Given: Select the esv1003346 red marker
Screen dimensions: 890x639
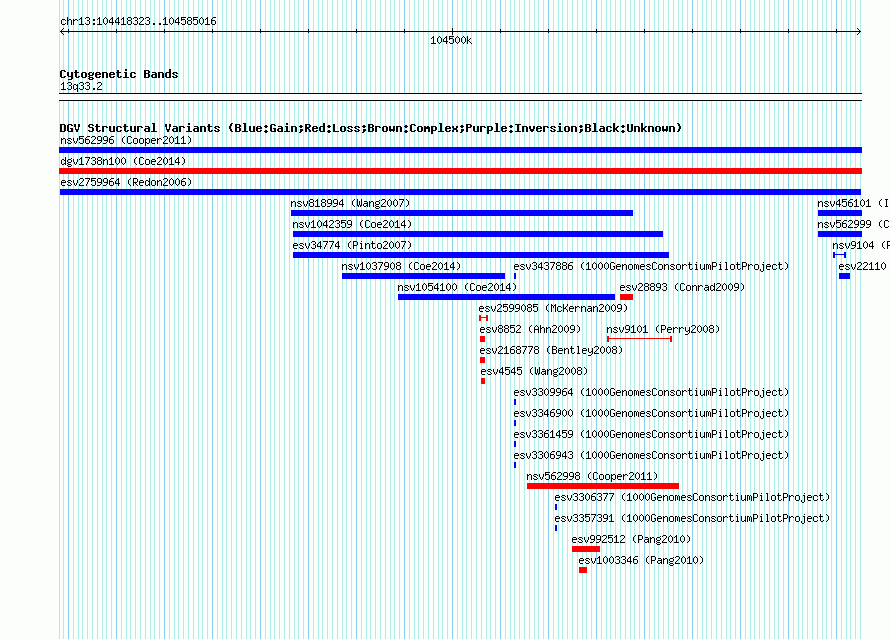Looking at the screenshot, I should coord(583,570).
